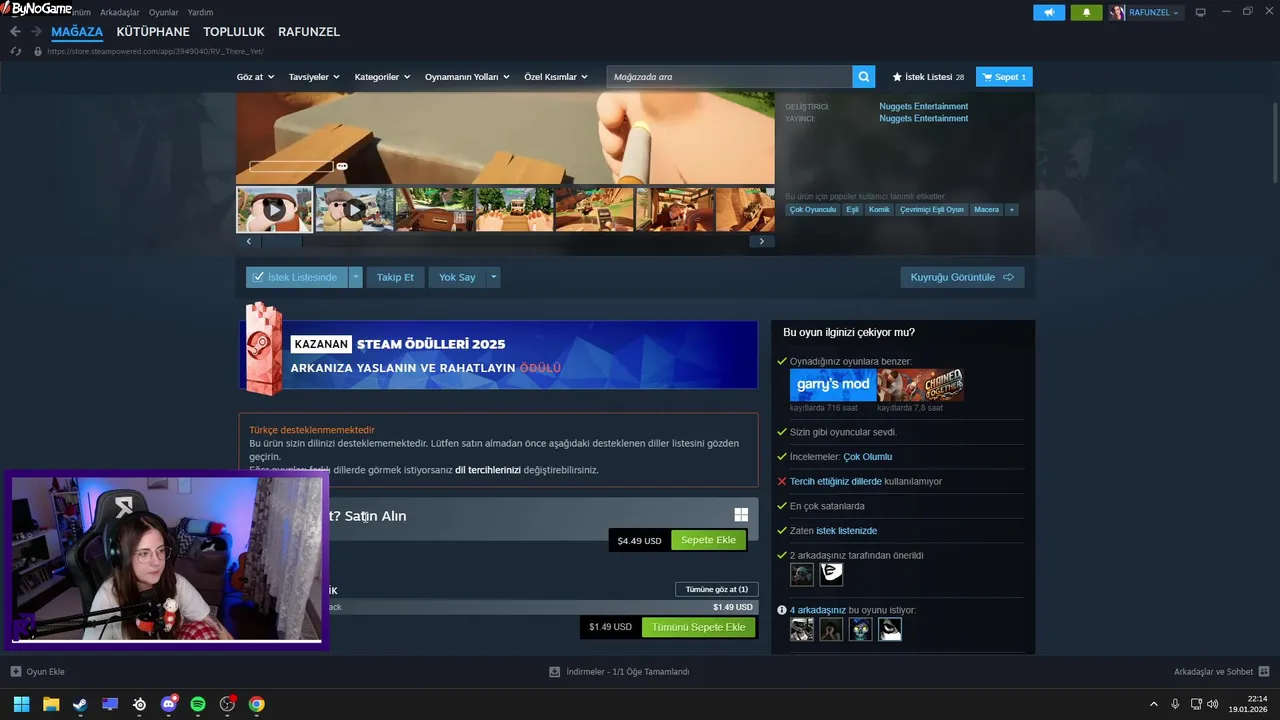Expand the Tavsiyeler dropdown
The height and width of the screenshot is (720, 1280).
[x=314, y=77]
